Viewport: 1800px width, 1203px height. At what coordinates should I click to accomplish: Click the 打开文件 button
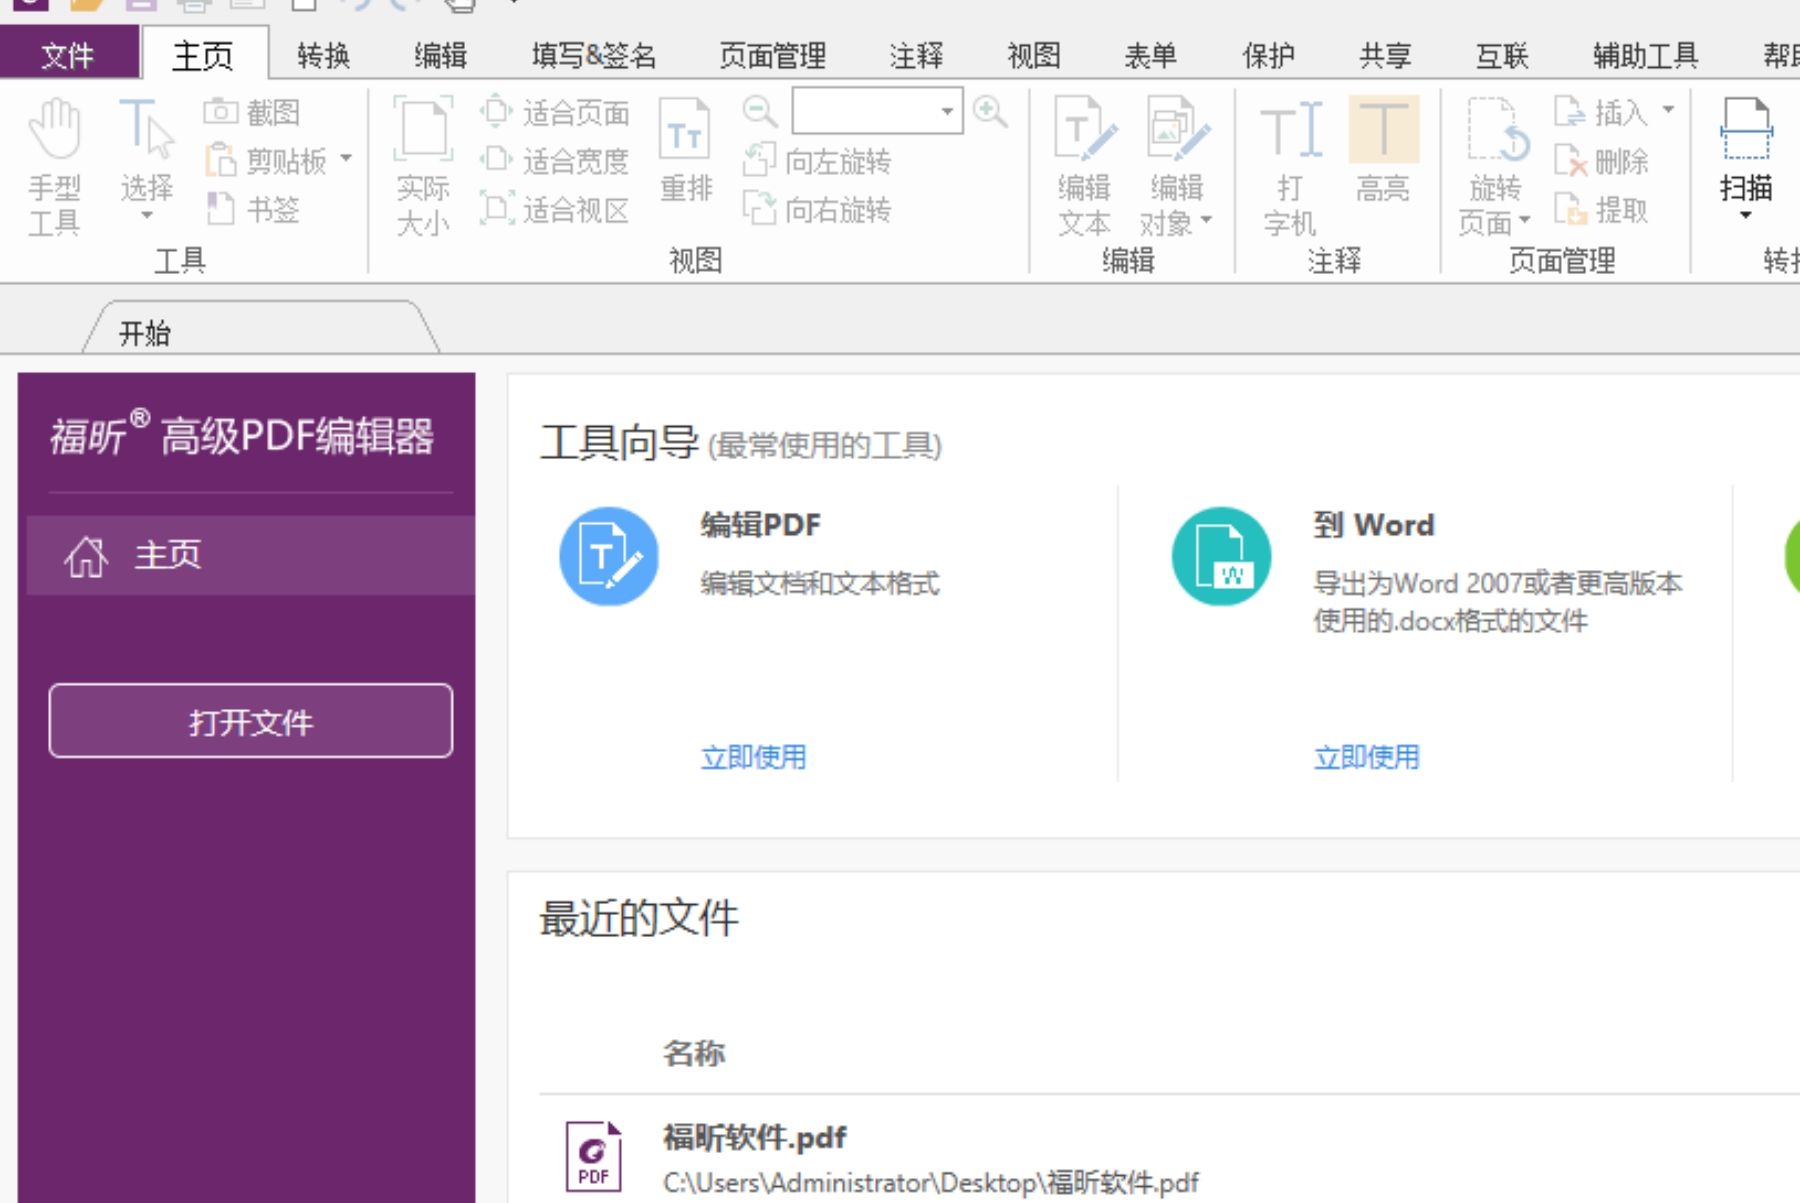click(x=249, y=720)
